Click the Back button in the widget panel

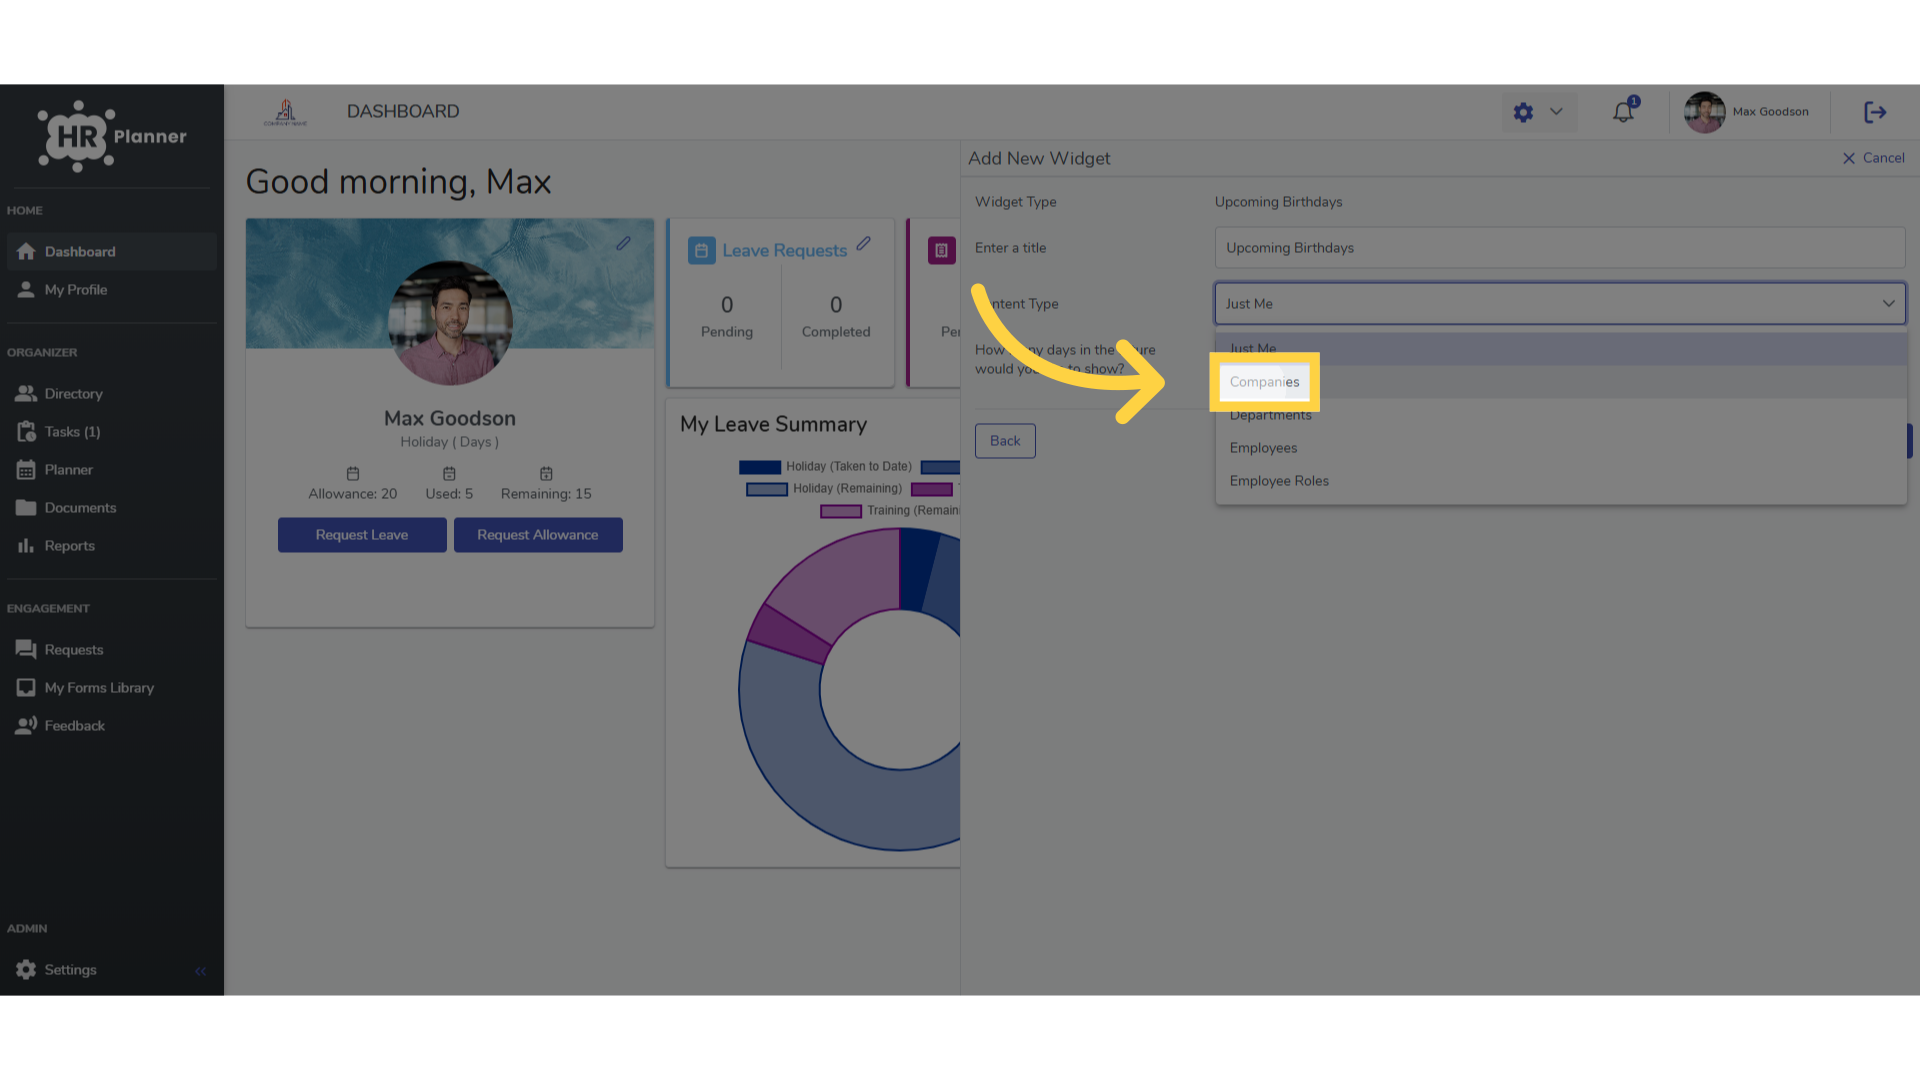pos(1005,441)
